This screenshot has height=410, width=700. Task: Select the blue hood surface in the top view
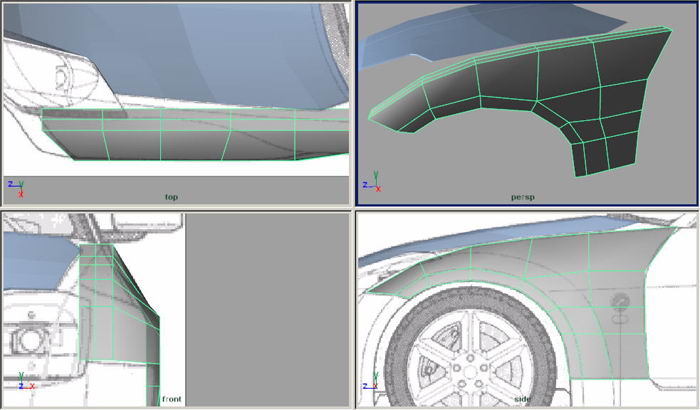pyautogui.click(x=200, y=50)
